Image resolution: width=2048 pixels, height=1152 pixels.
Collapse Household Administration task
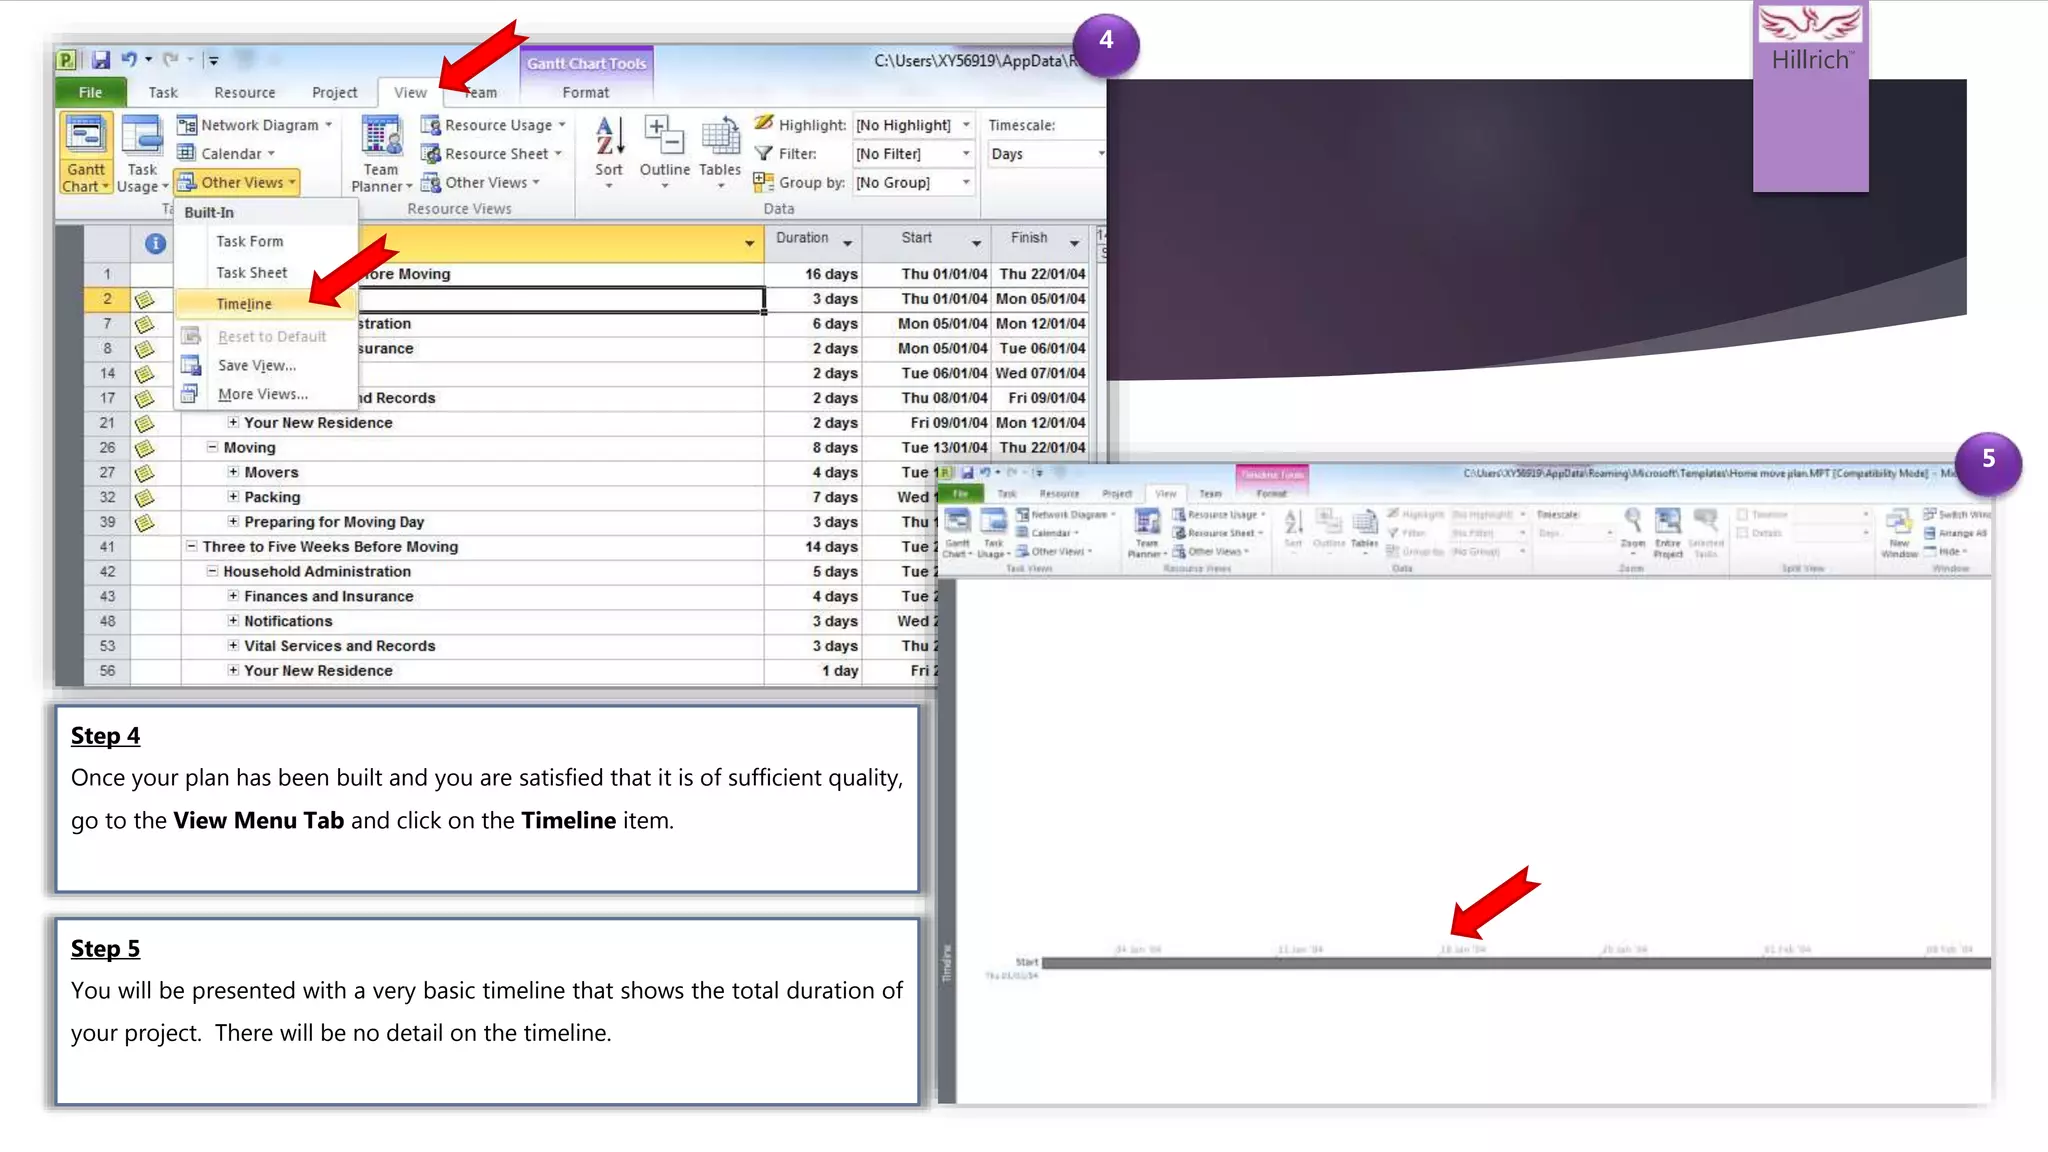[x=212, y=571]
